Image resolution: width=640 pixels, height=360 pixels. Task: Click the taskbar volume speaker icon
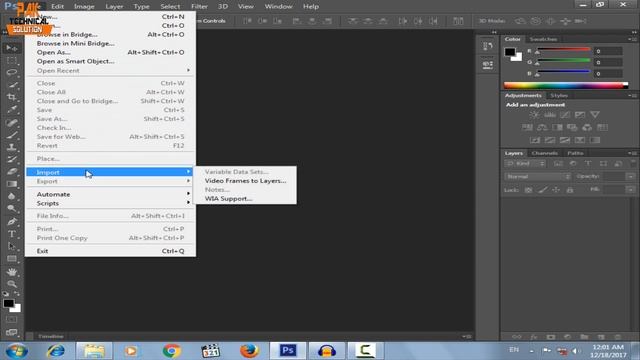tap(576, 351)
